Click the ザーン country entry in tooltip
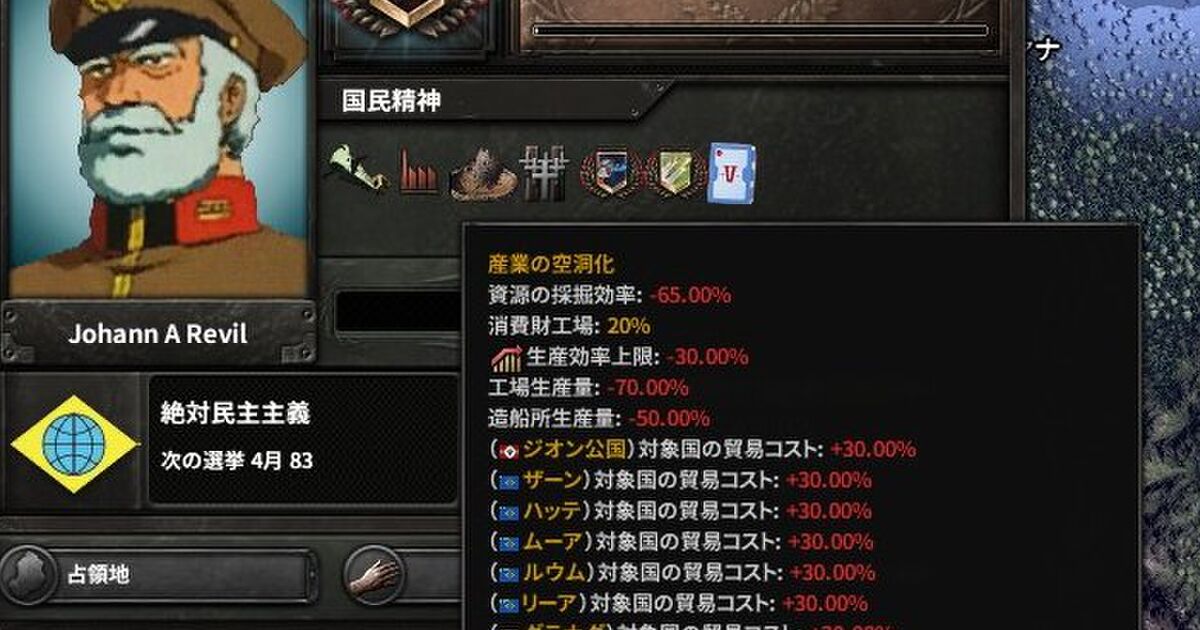 click(x=551, y=480)
